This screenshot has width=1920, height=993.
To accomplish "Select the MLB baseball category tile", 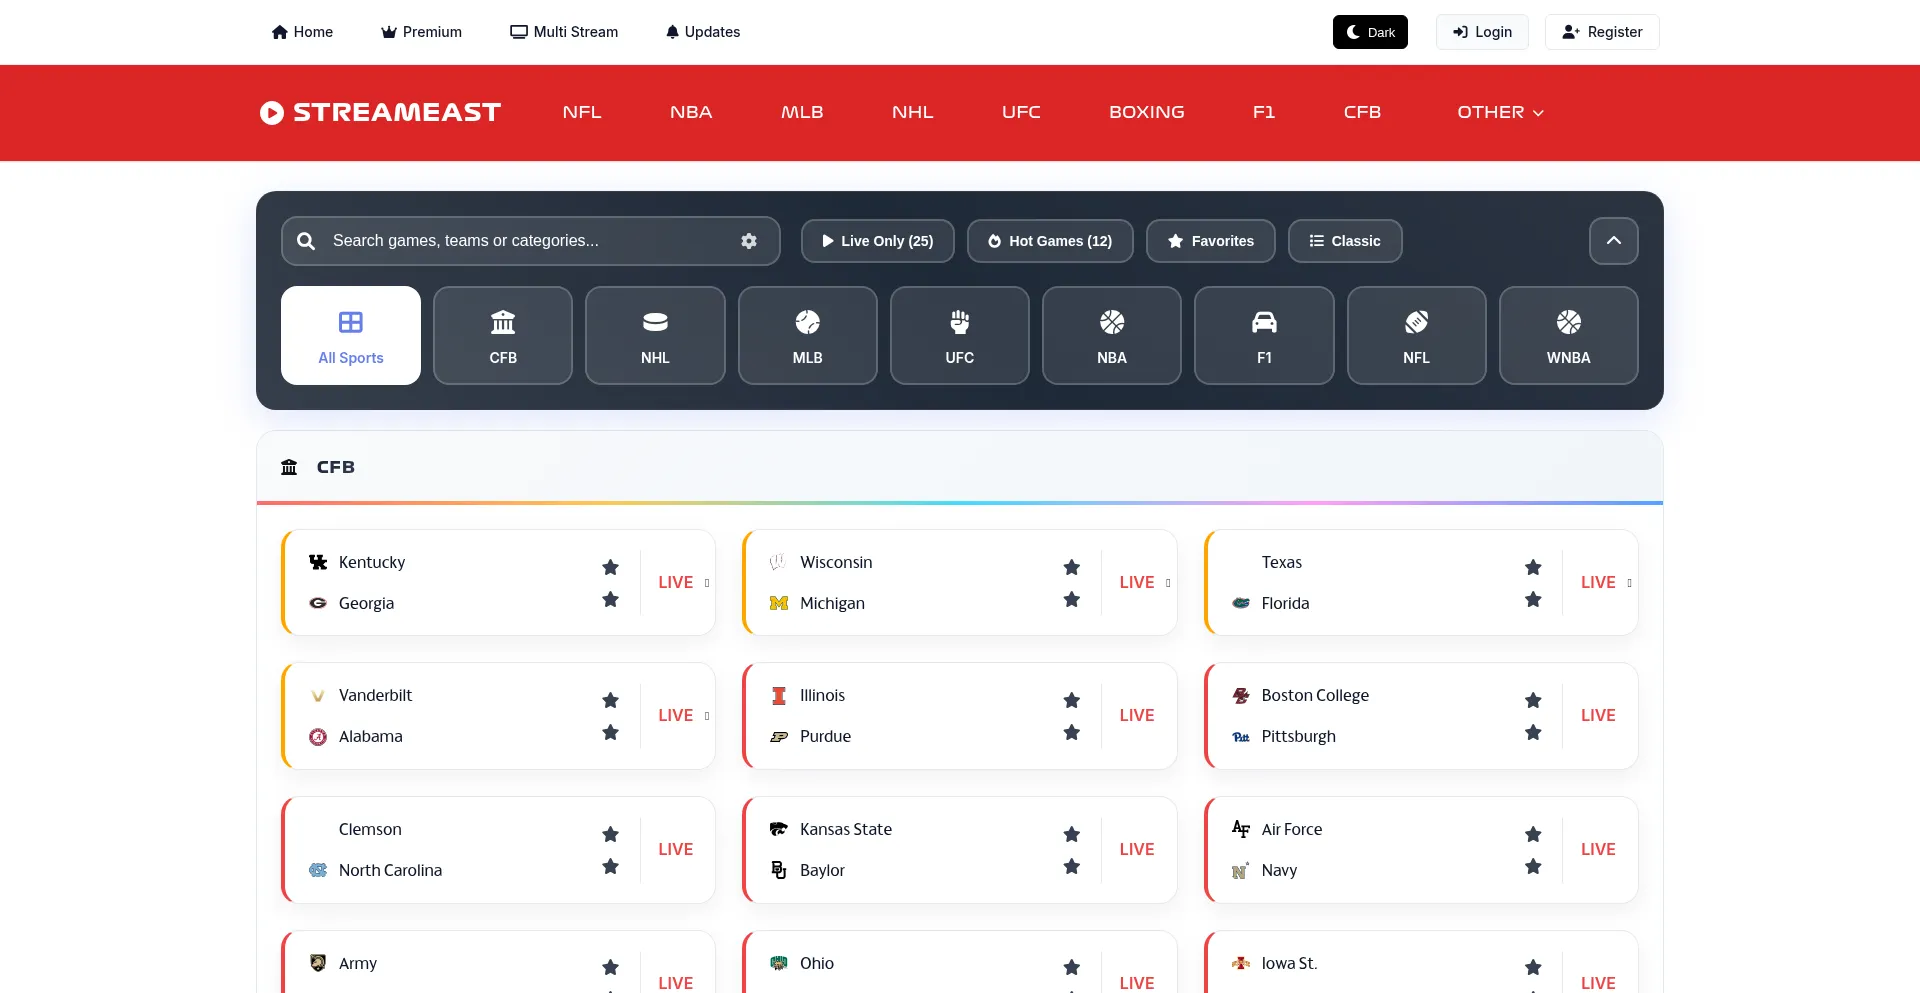I will 807,336.
